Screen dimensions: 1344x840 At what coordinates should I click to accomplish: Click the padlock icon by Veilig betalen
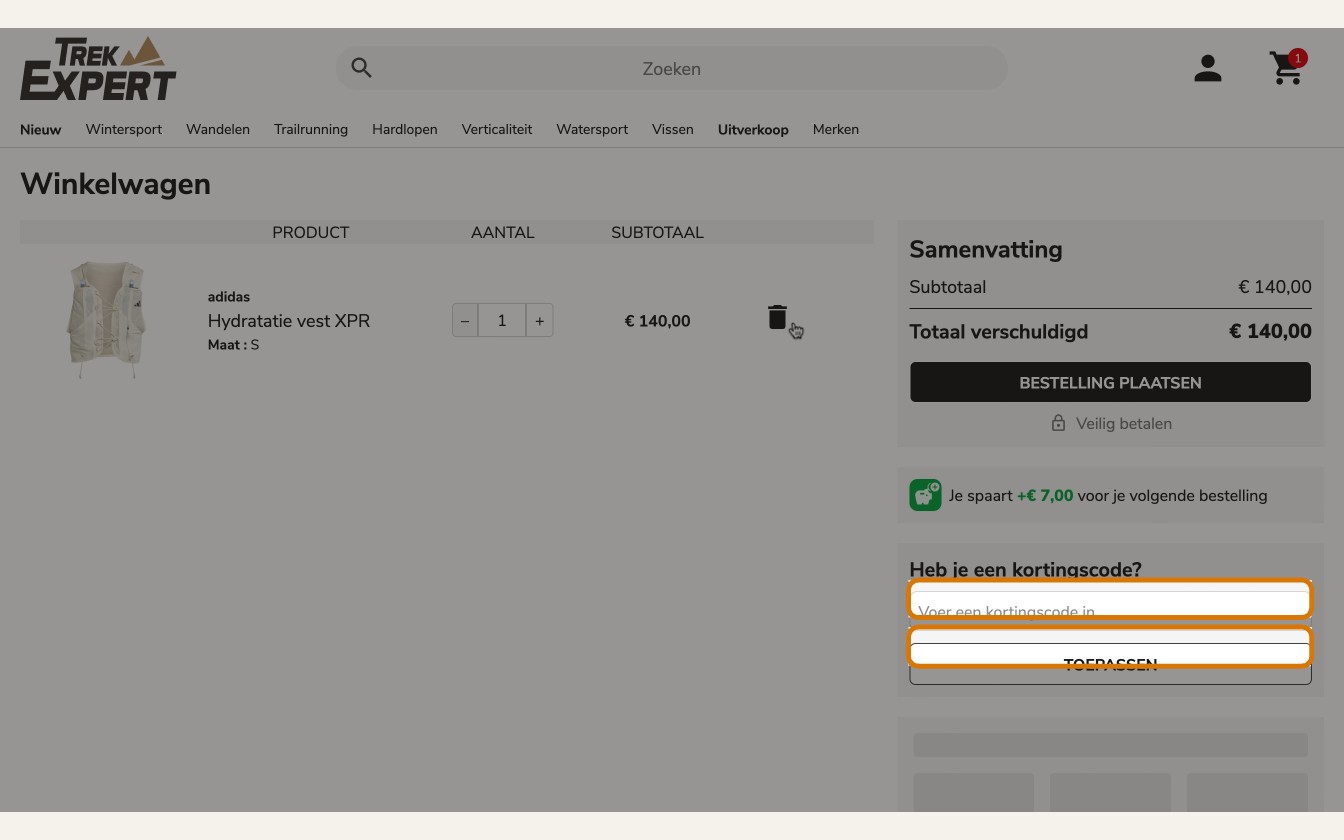pos(1058,423)
